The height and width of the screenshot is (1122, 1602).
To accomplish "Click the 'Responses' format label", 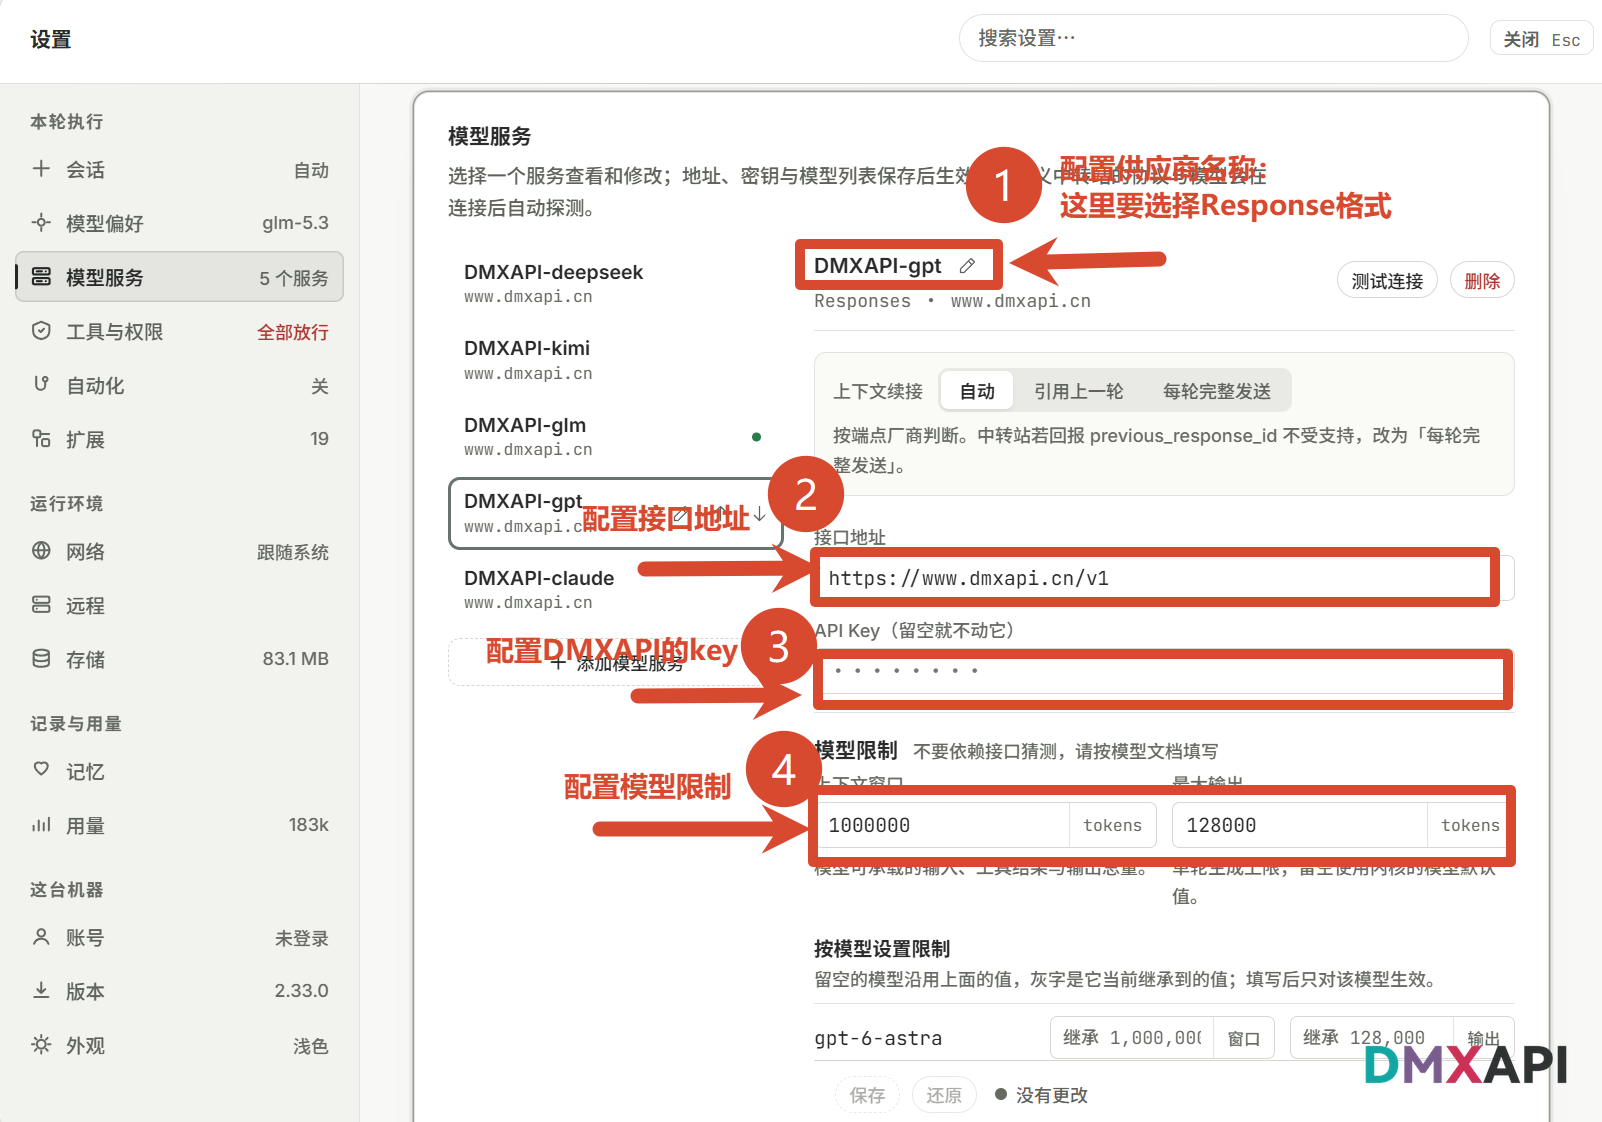I will (x=862, y=301).
